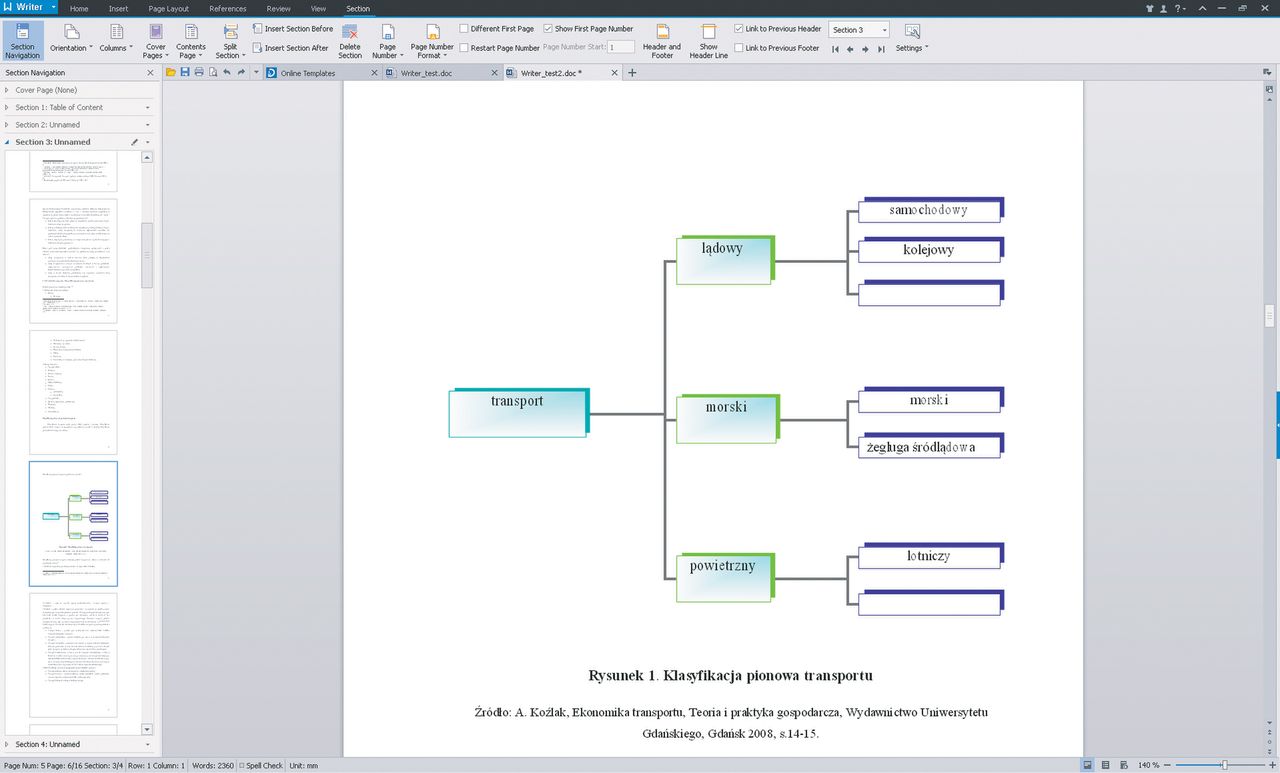The height and width of the screenshot is (773, 1280).
Task: Add a new document tab
Action: 632,73
